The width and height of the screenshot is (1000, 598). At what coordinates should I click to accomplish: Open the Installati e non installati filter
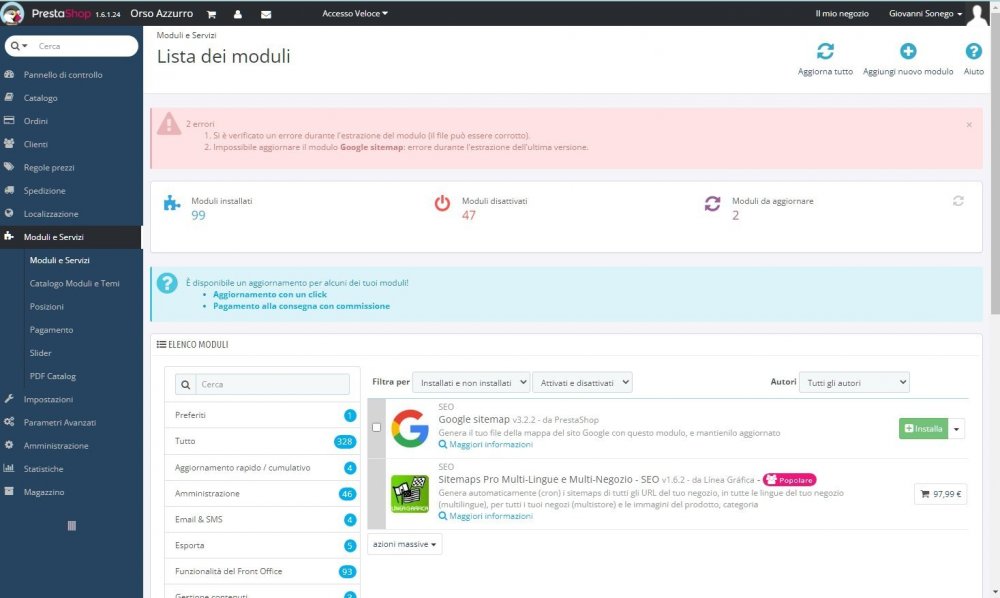pos(471,383)
